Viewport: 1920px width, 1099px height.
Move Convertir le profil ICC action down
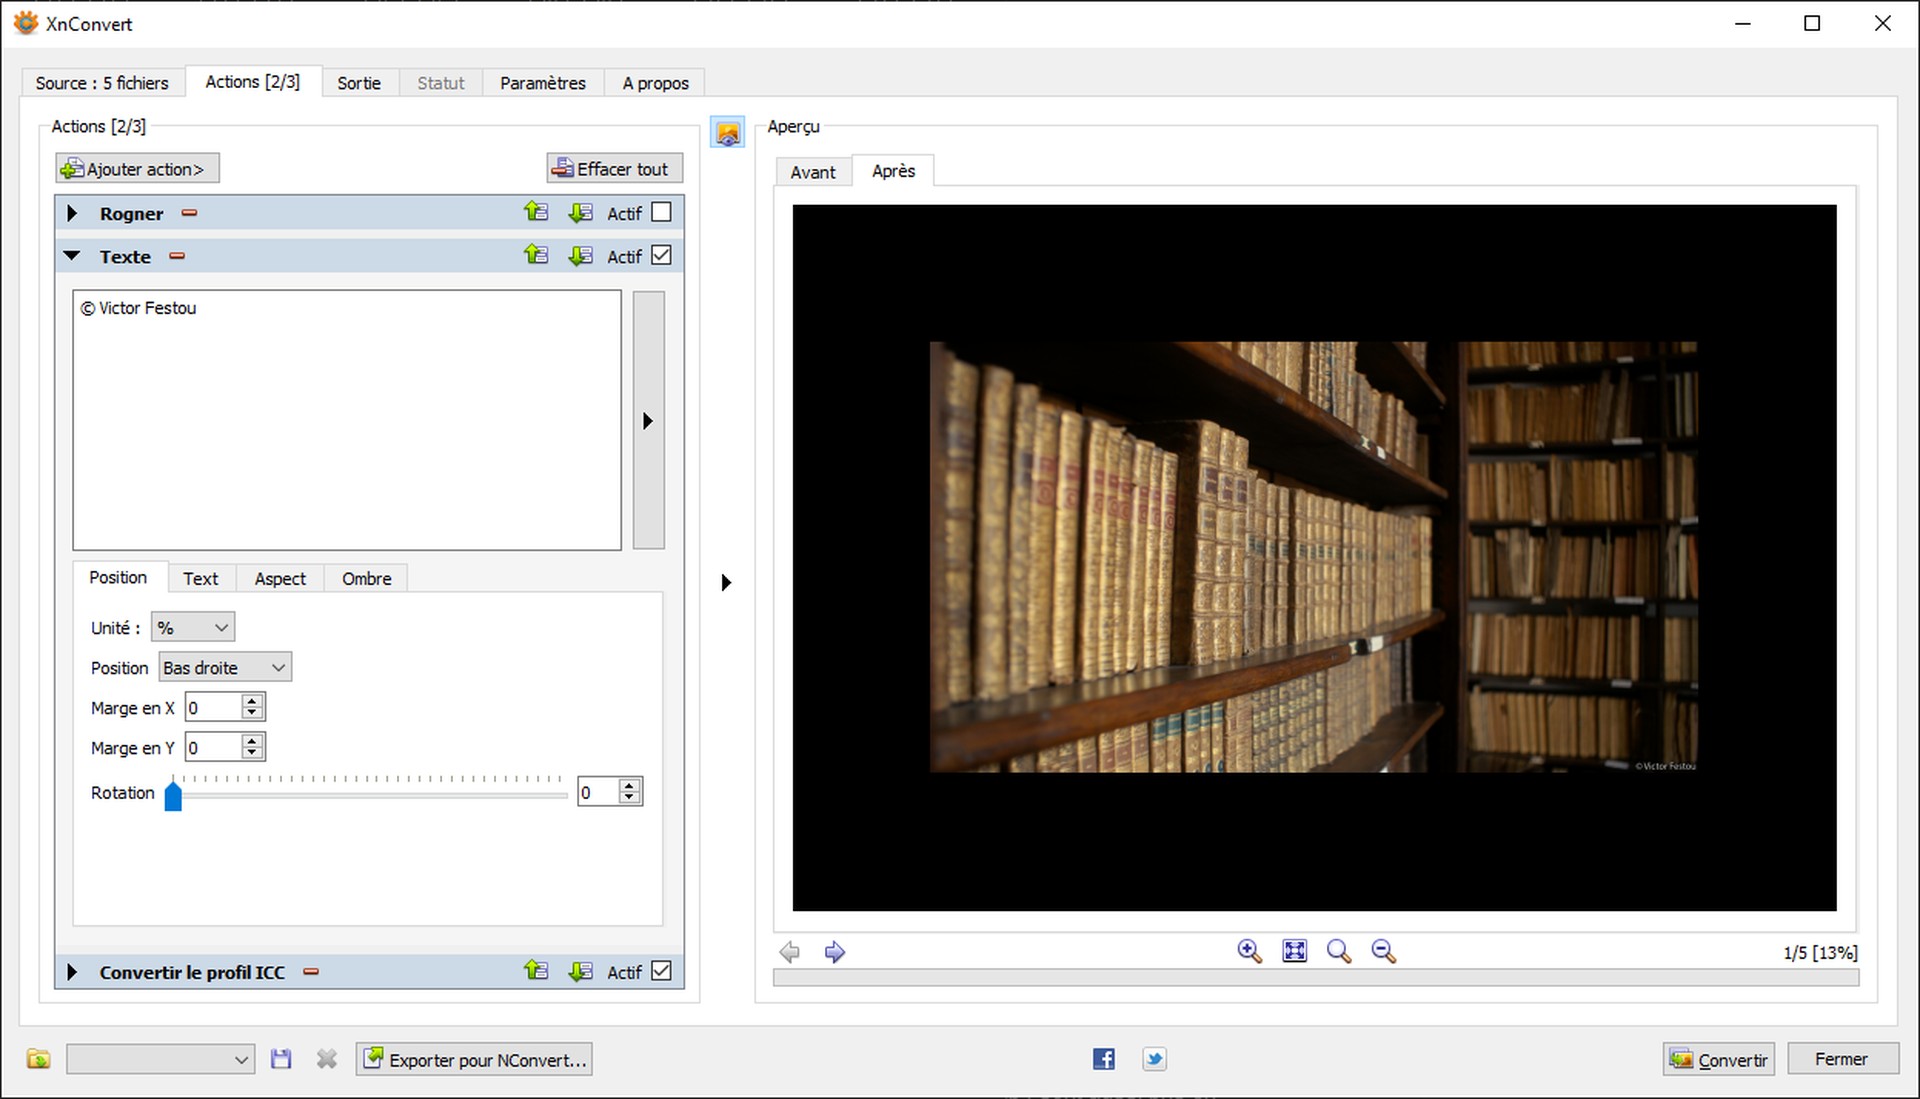tap(580, 971)
